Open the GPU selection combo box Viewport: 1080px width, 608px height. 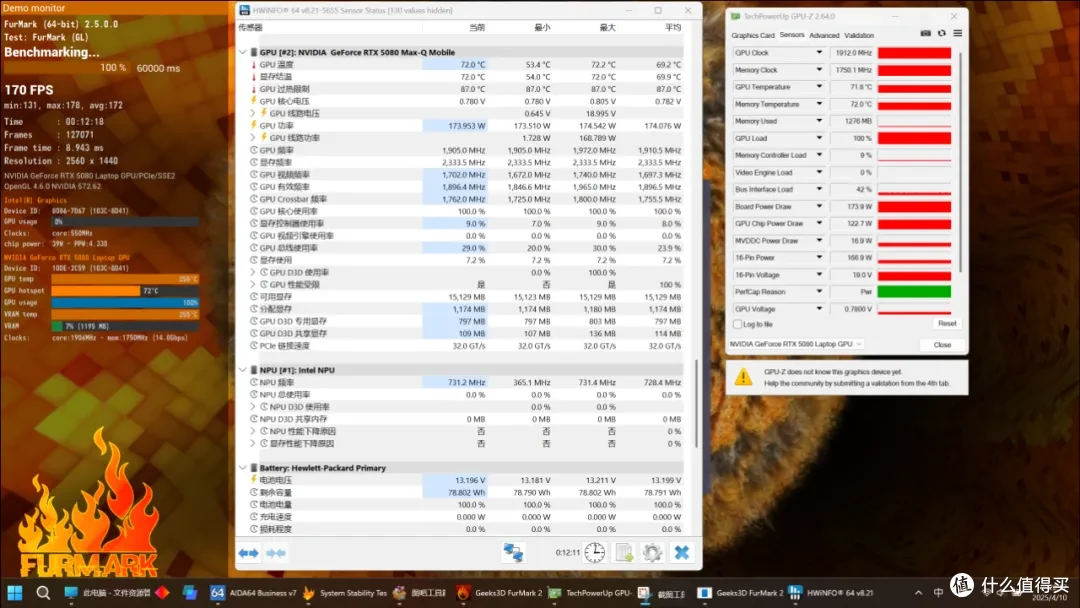796,344
